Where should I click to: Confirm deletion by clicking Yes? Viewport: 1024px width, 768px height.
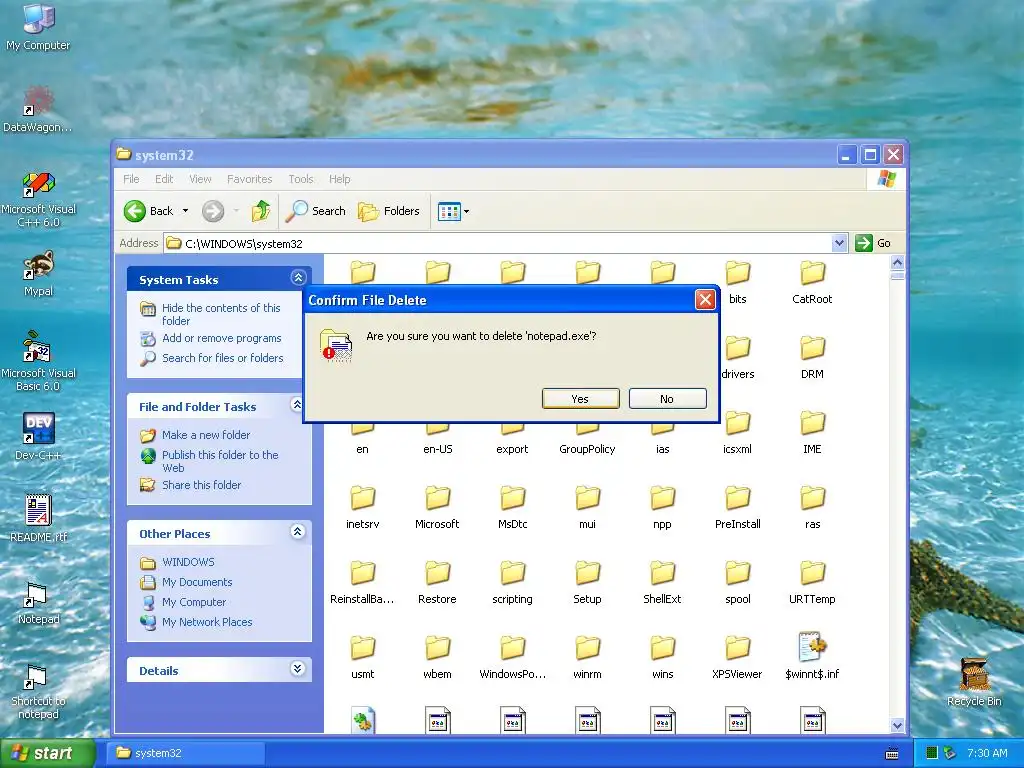[x=581, y=398]
